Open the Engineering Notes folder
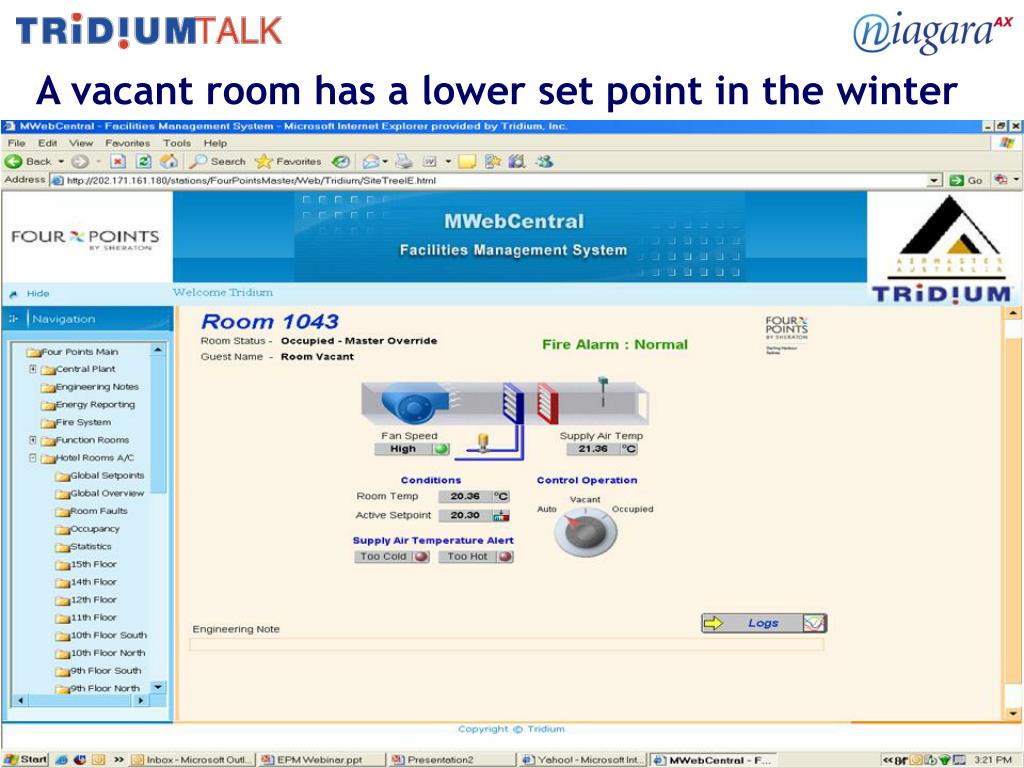This screenshot has height=768, width=1024. tap(89, 387)
